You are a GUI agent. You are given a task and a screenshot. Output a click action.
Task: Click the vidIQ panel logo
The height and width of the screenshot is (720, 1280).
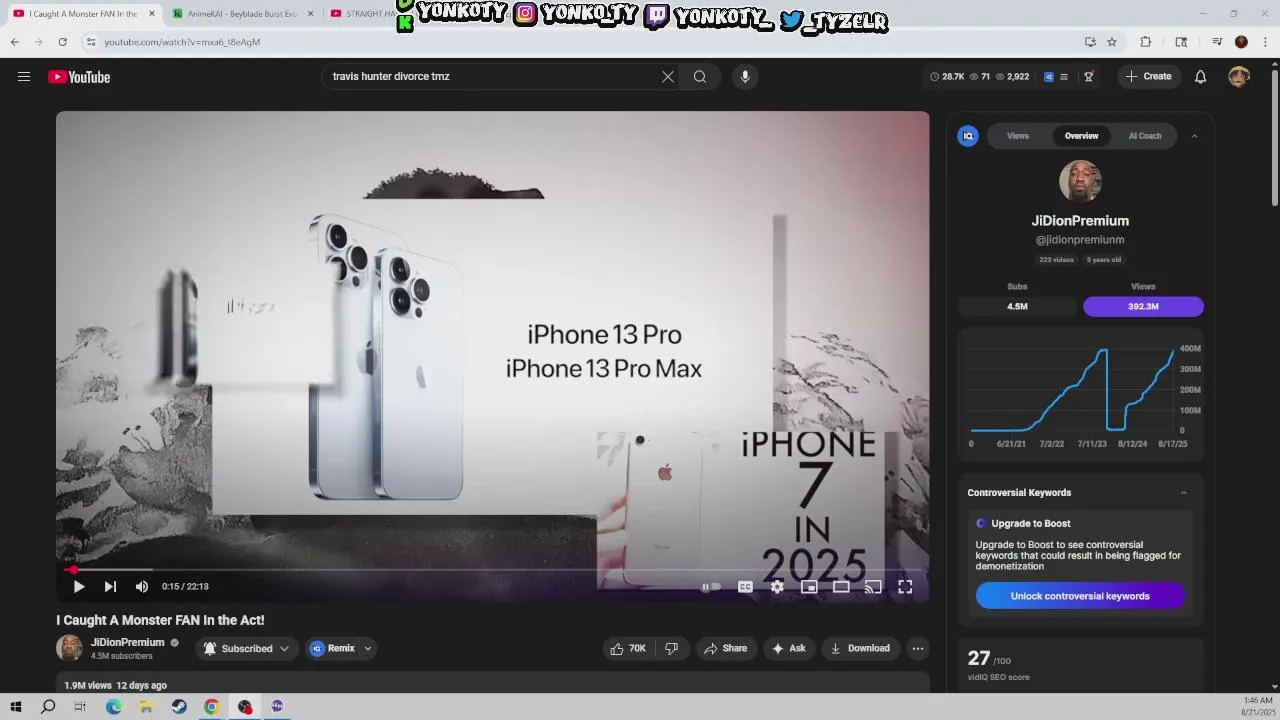pyautogui.click(x=968, y=136)
